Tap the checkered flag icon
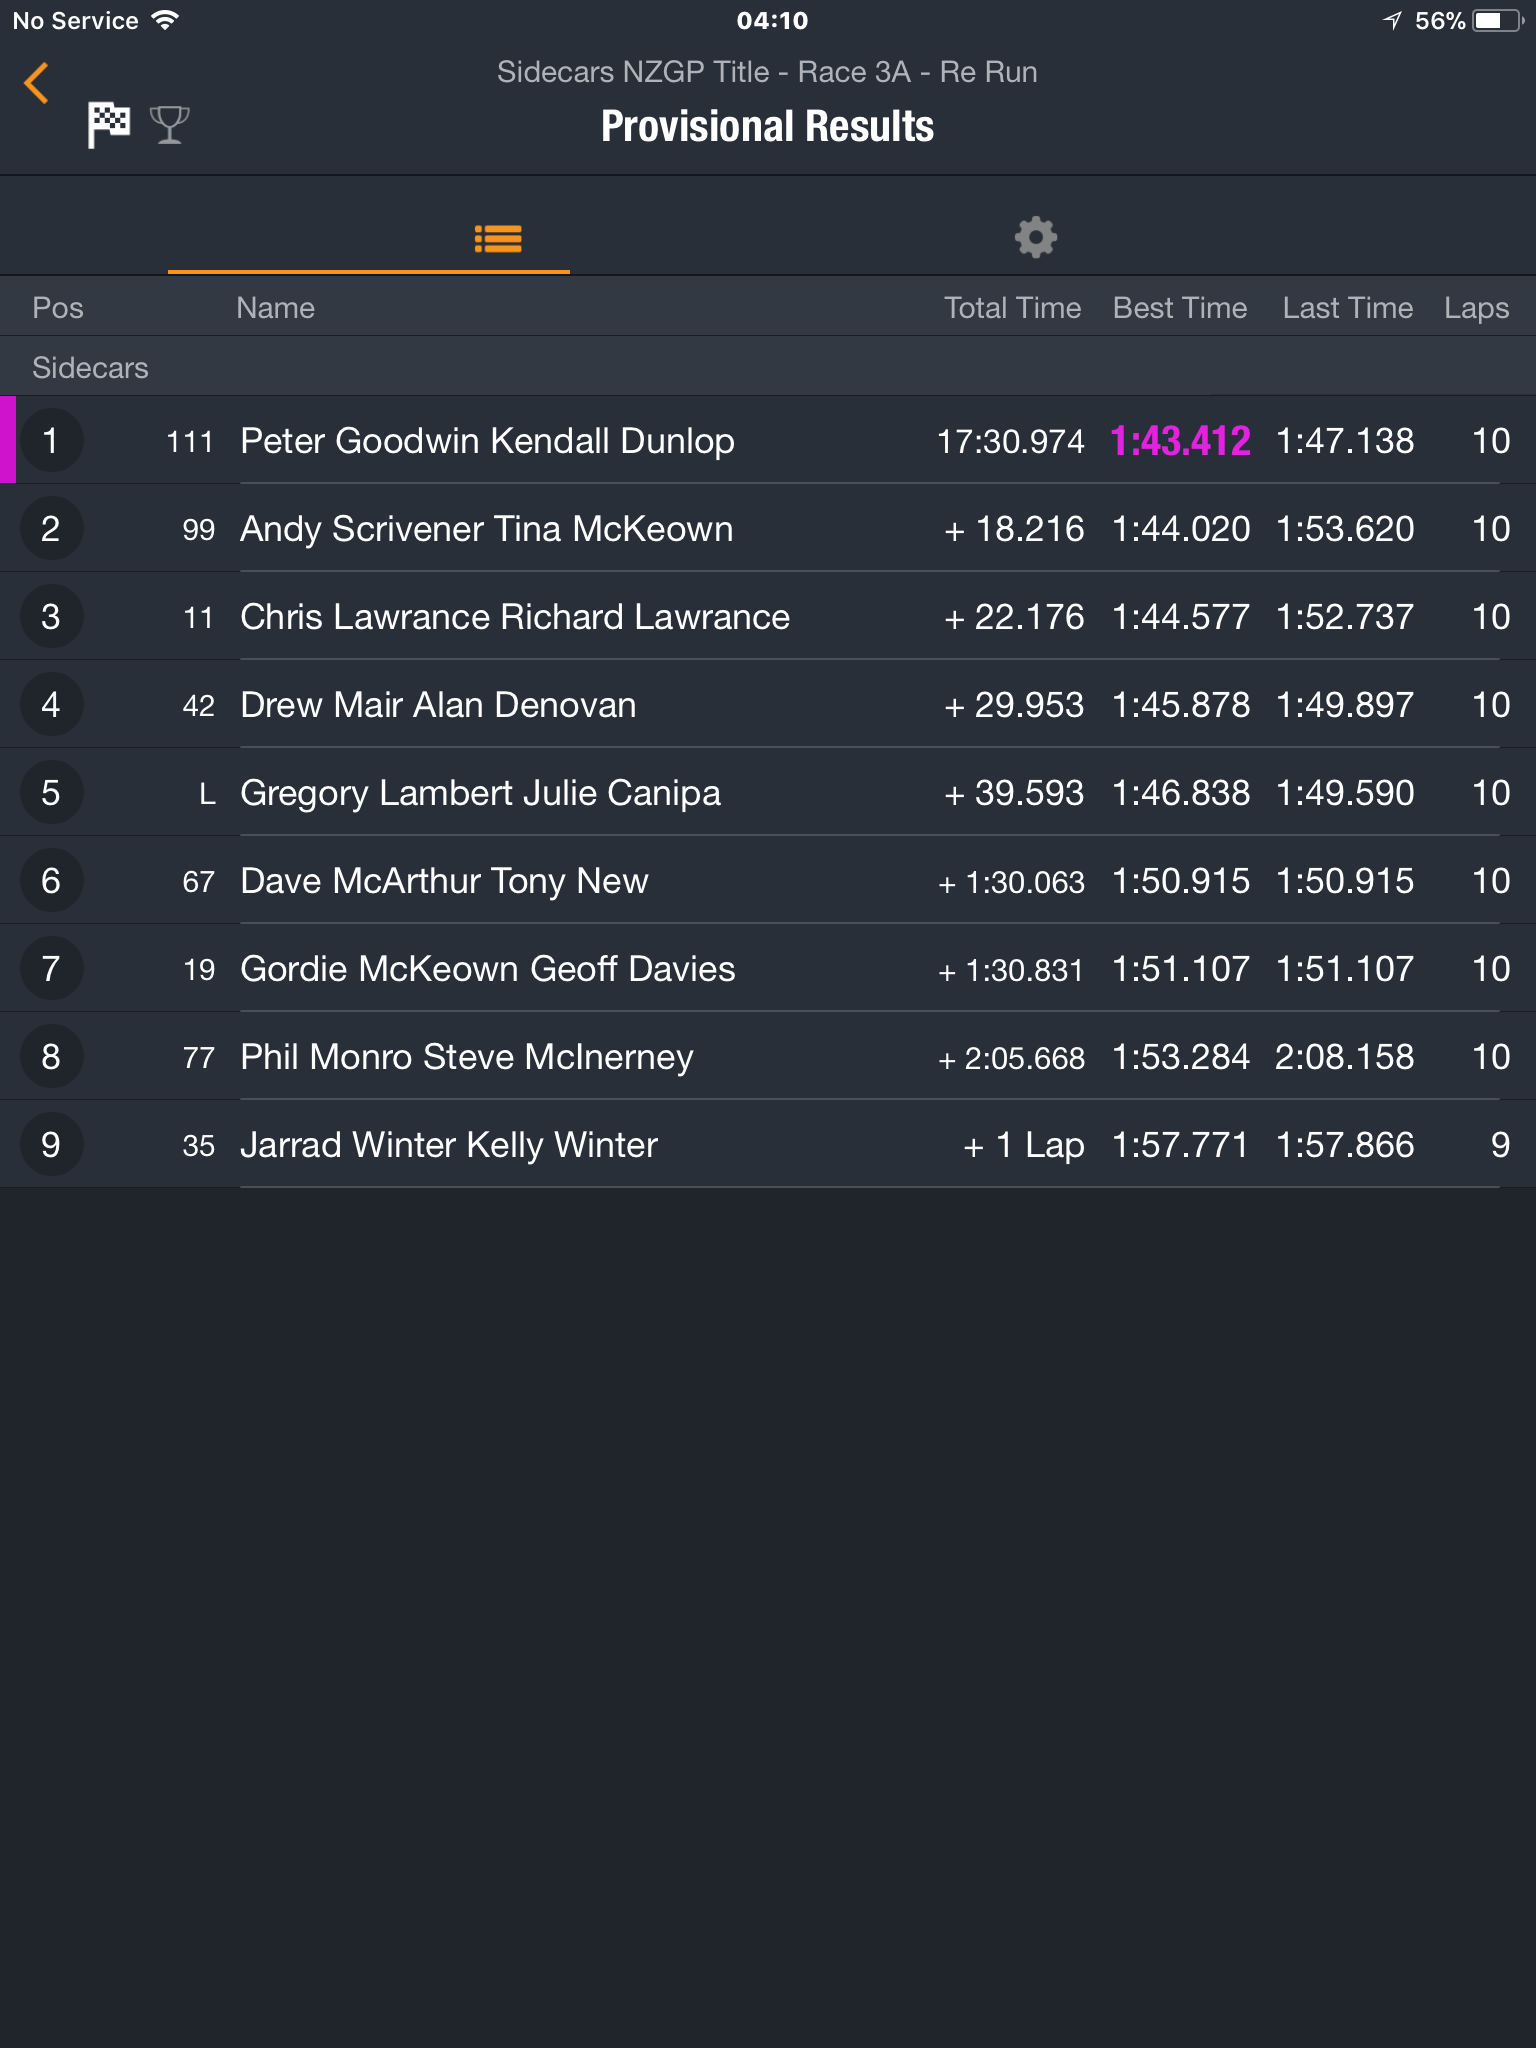This screenshot has height=2048, width=1536. (x=108, y=125)
